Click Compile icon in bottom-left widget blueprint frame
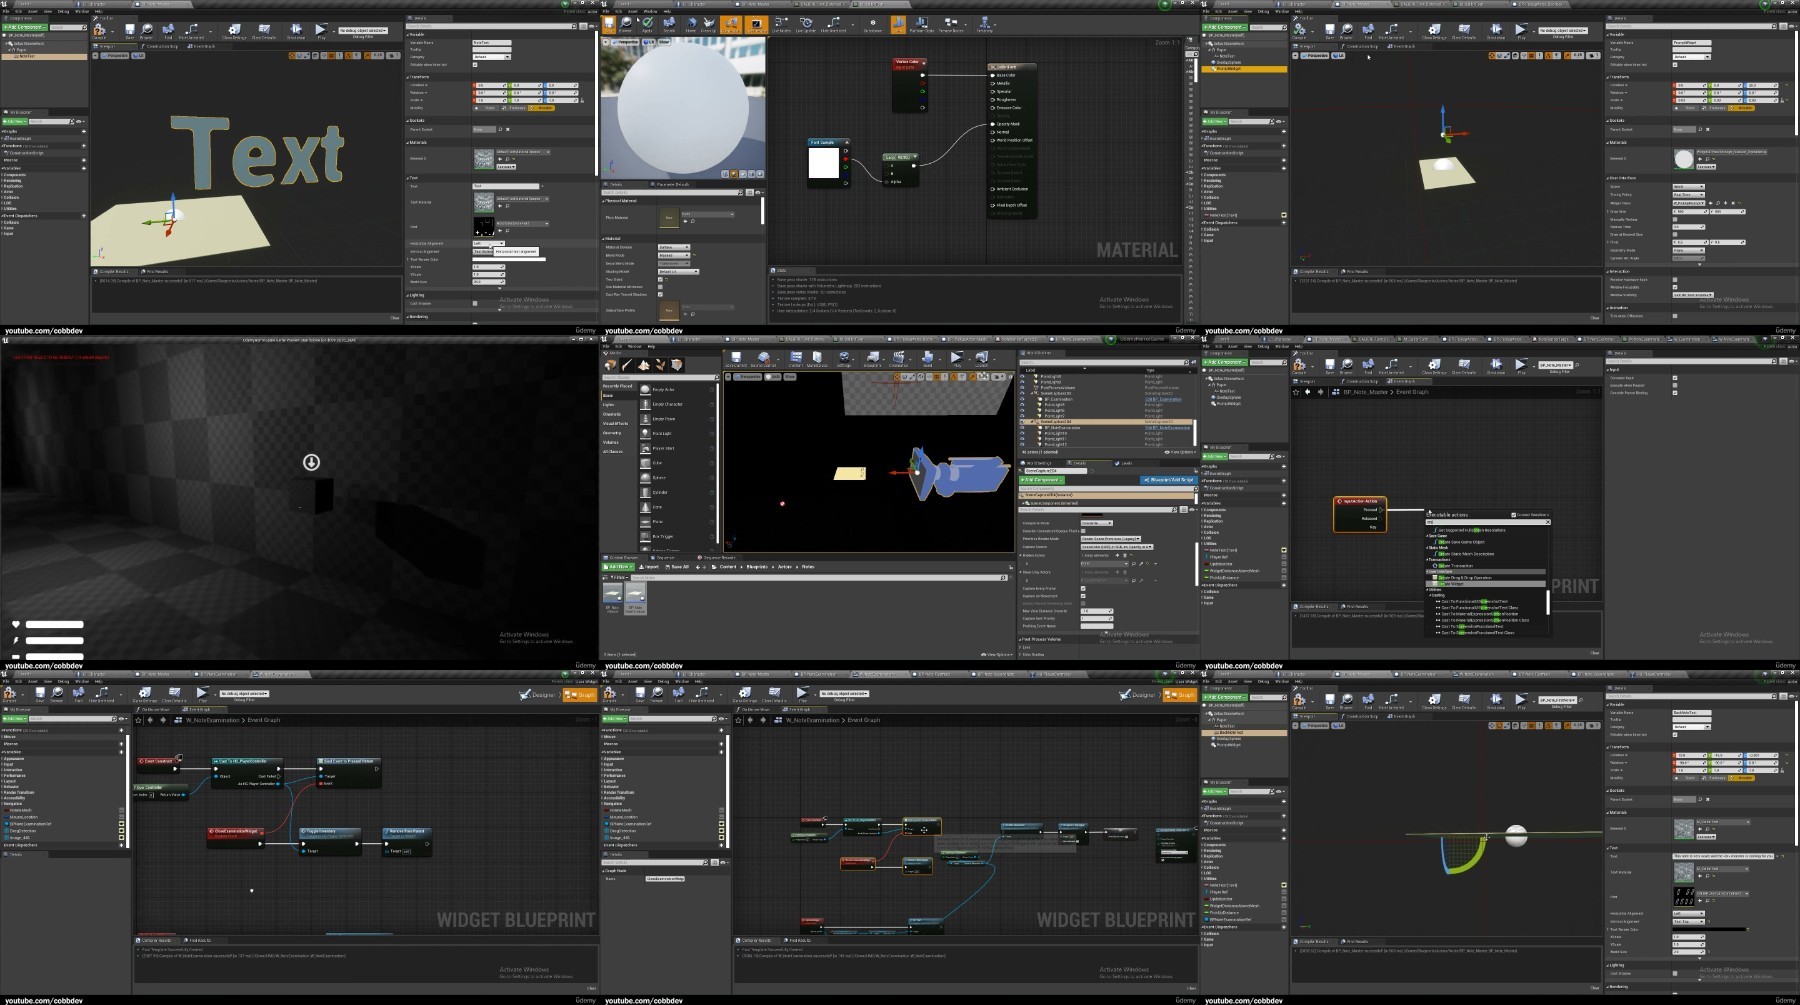 (9, 694)
